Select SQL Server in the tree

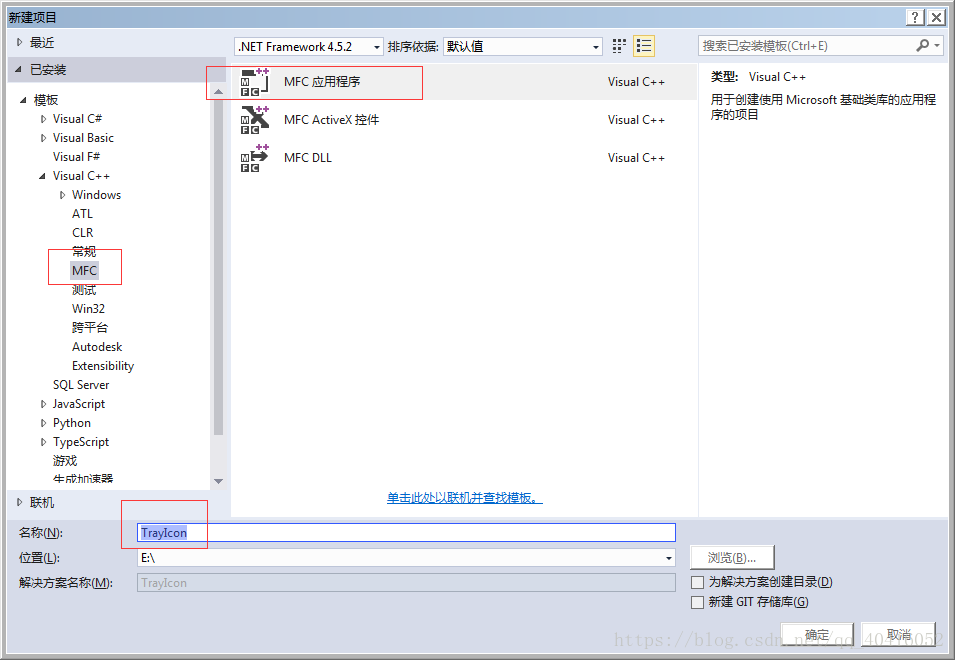pyautogui.click(x=81, y=385)
